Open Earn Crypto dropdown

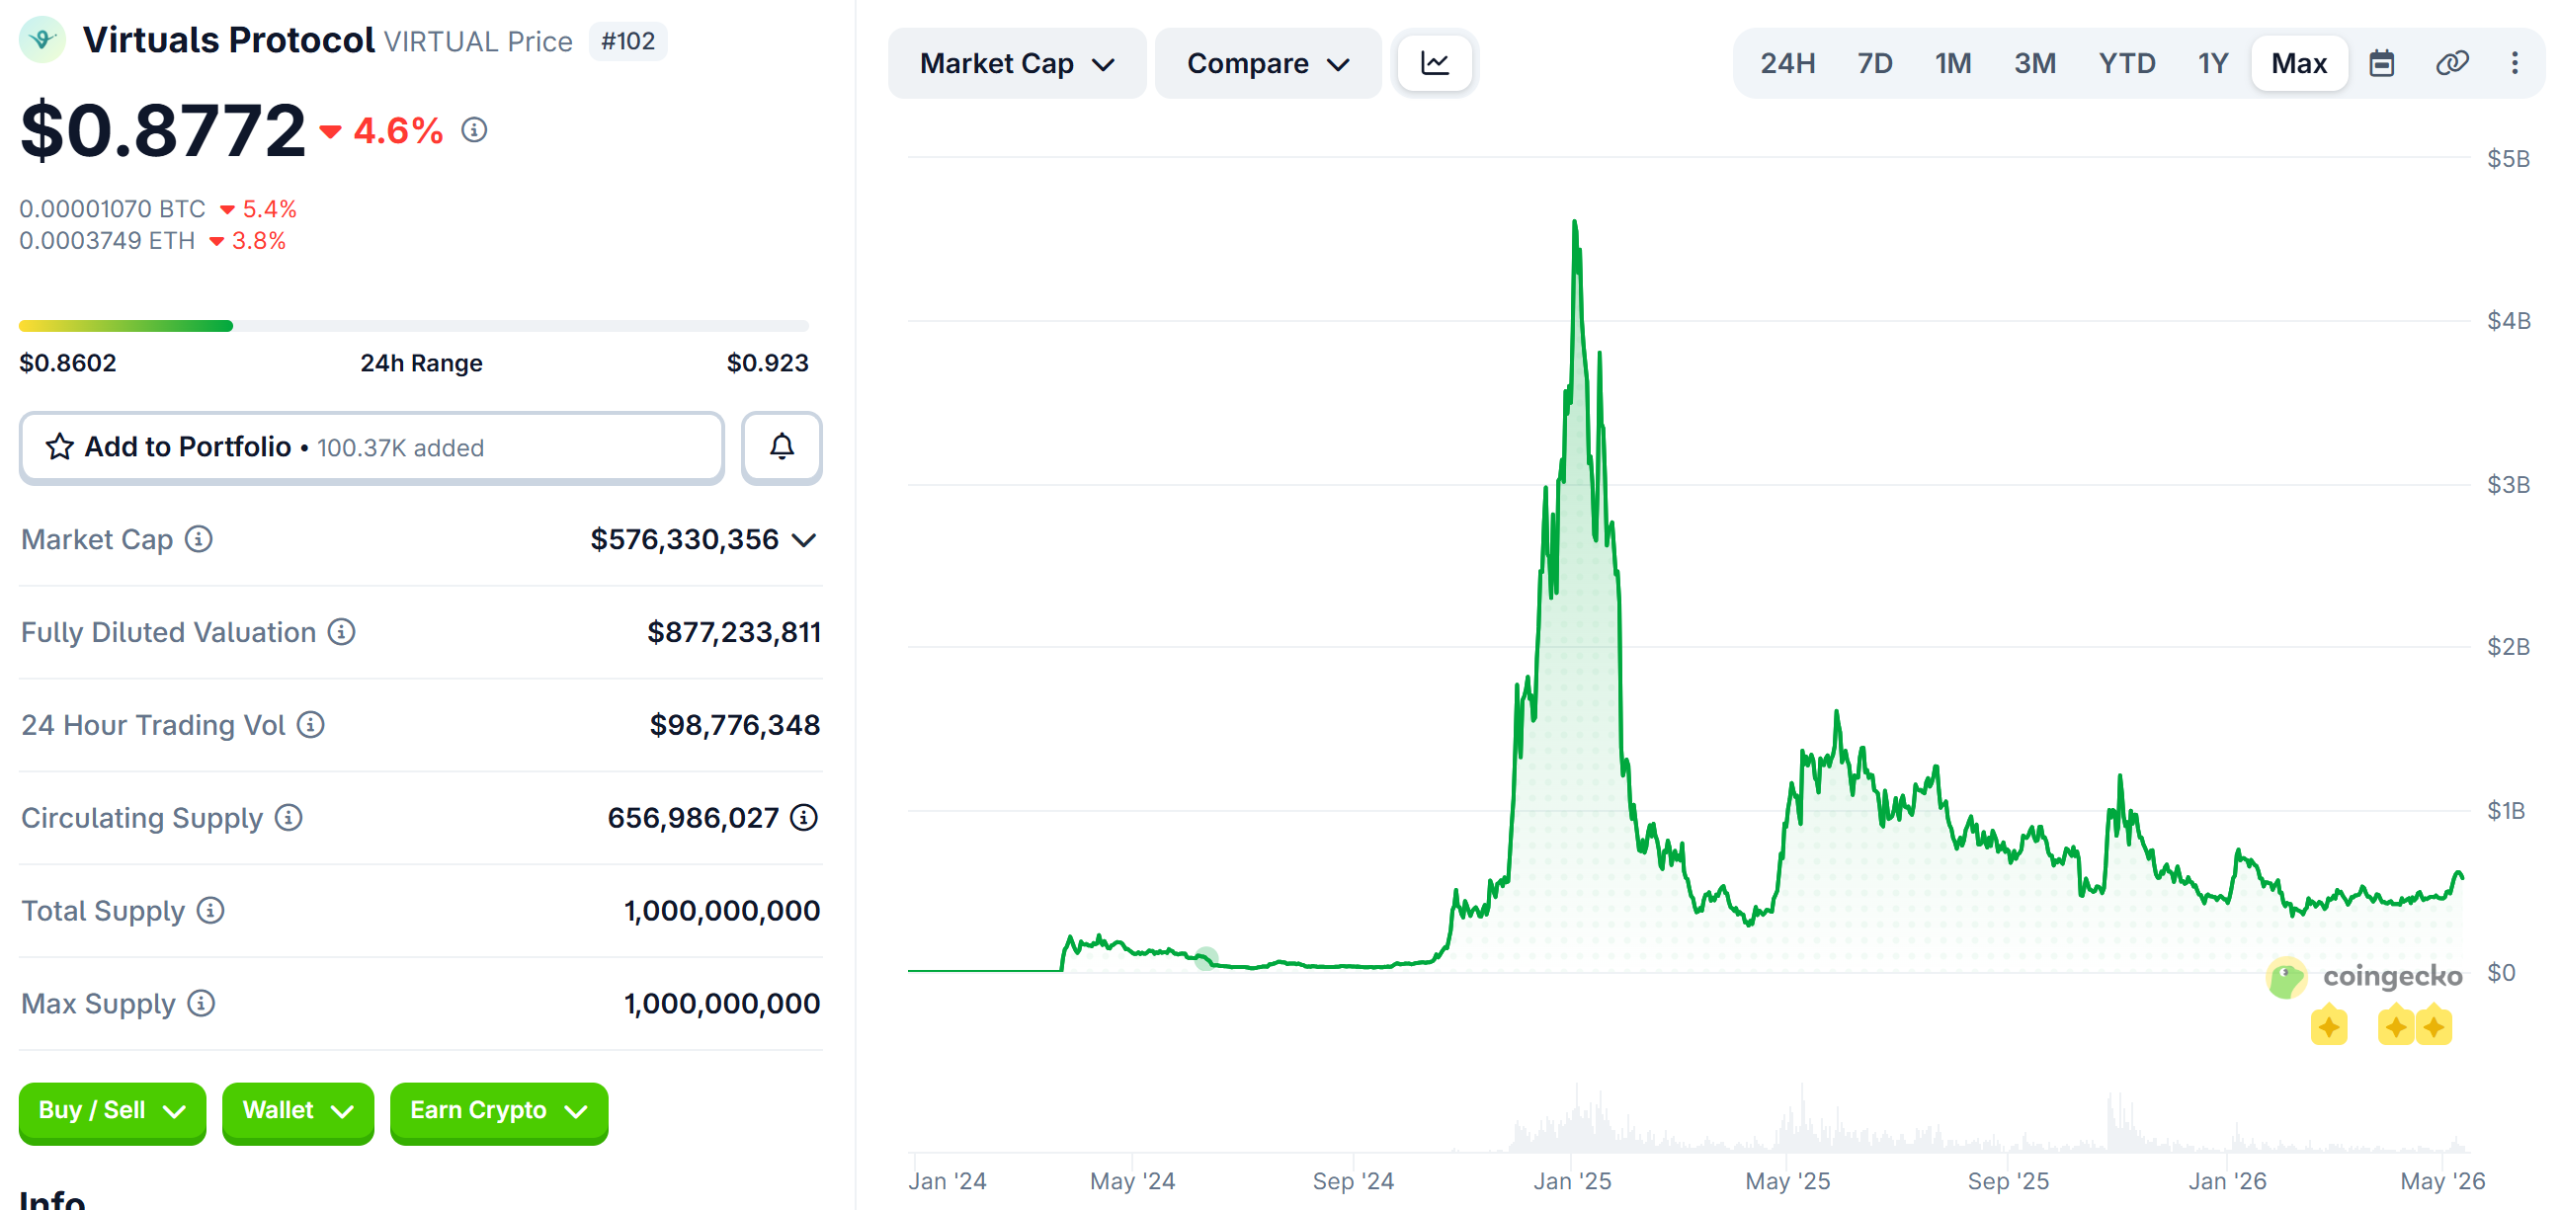coord(498,1111)
